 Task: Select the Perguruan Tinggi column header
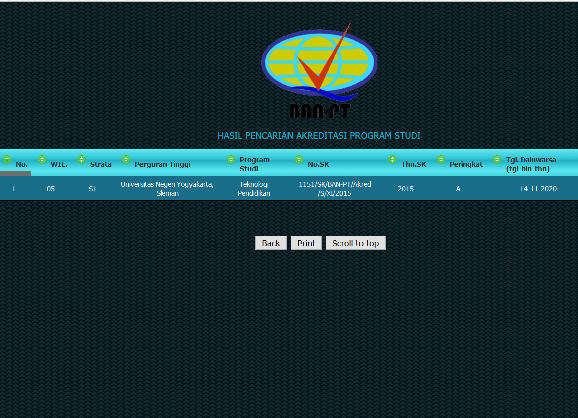click(162, 164)
